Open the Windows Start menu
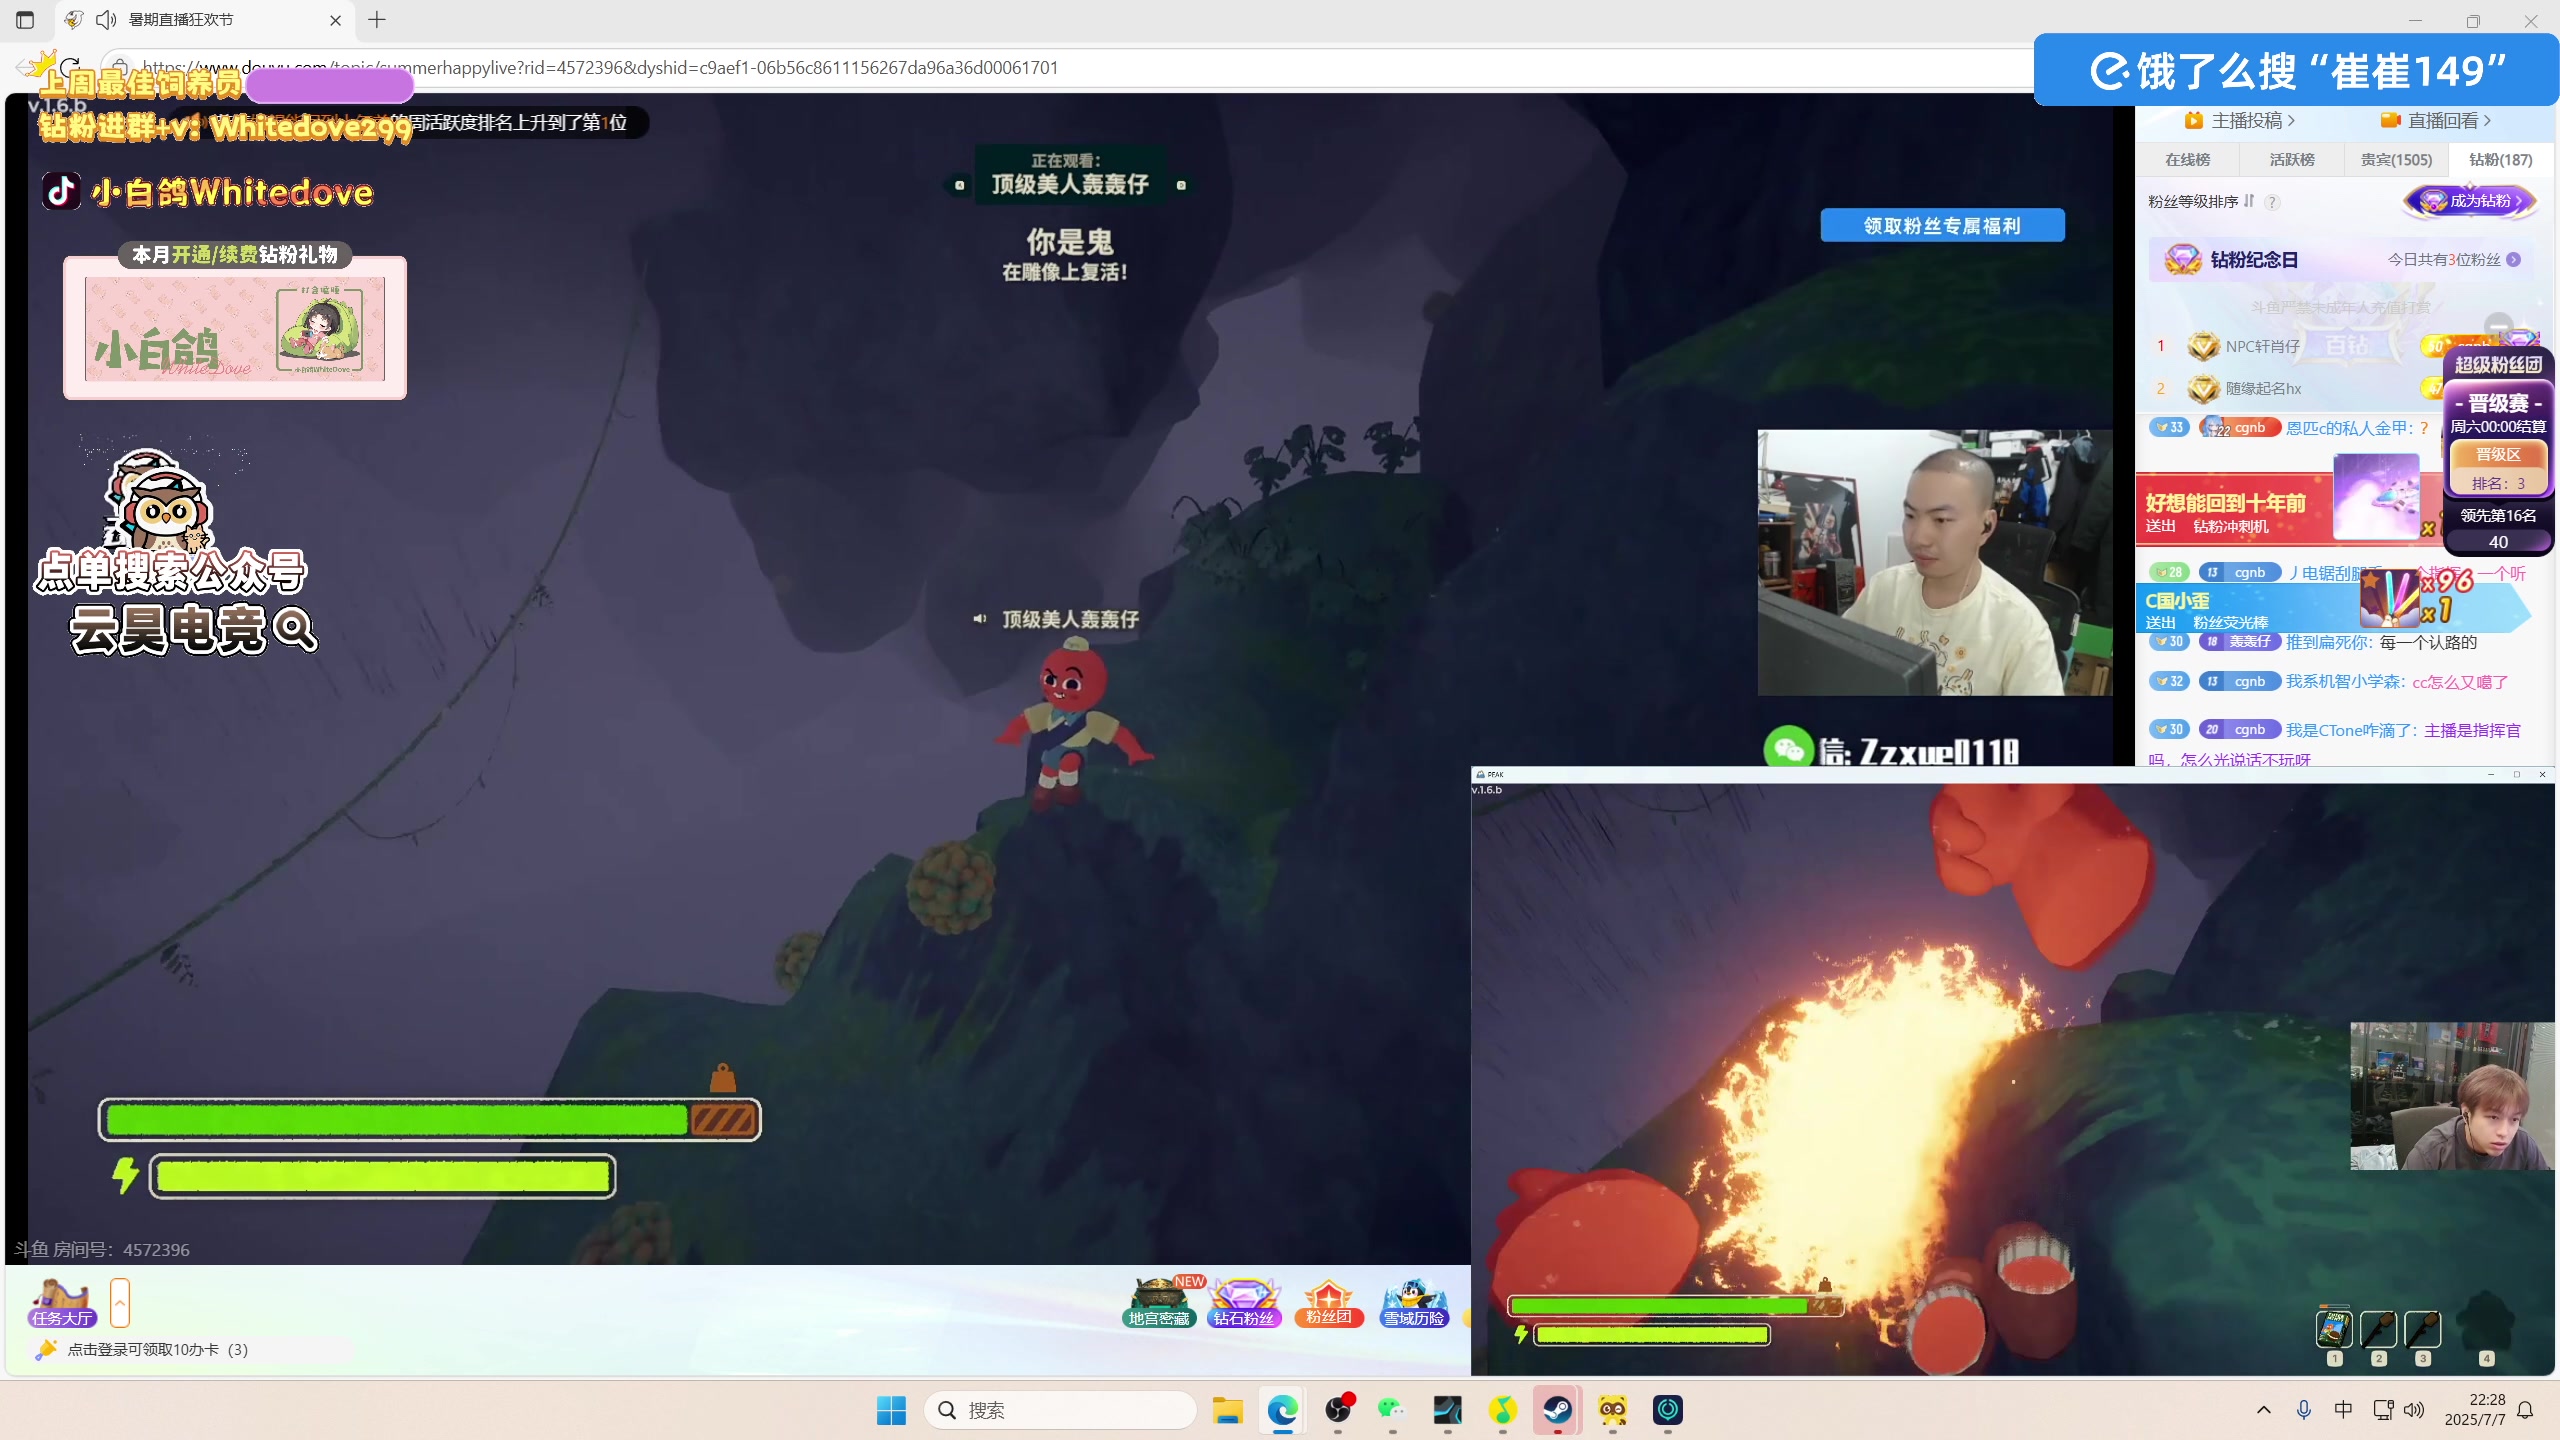Screen dimensions: 2560x1440 890,1410
